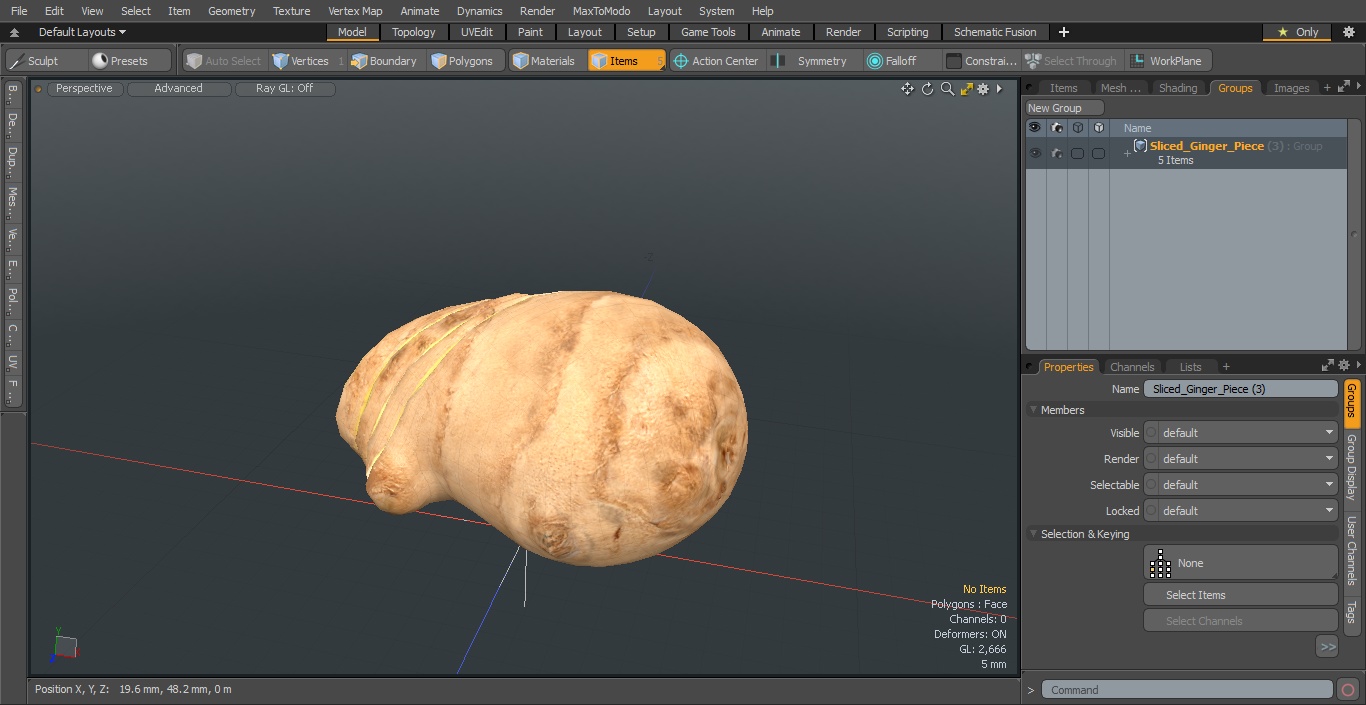Screen dimensions: 1366x705
Task: Open the Perspective view type dropdown
Action: tap(85, 89)
